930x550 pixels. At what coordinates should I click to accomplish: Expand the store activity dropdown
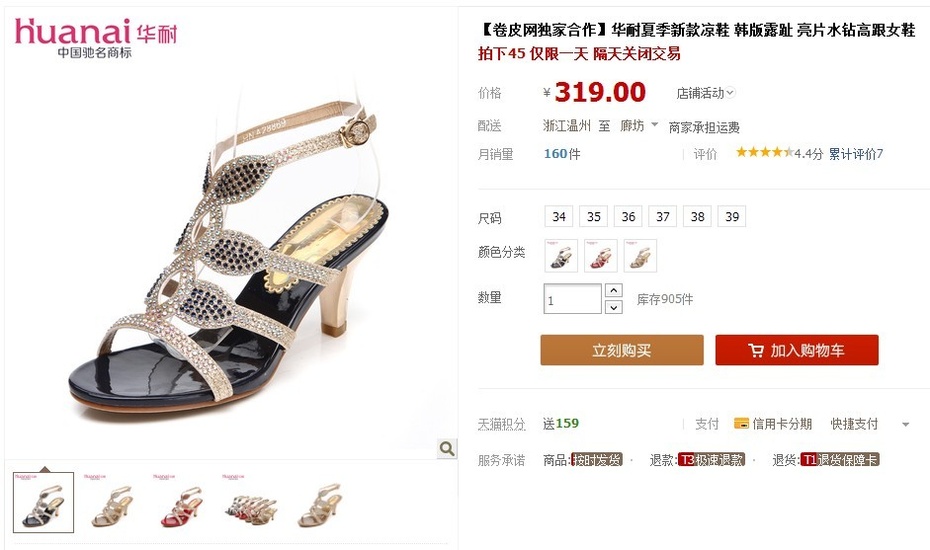(x=706, y=93)
